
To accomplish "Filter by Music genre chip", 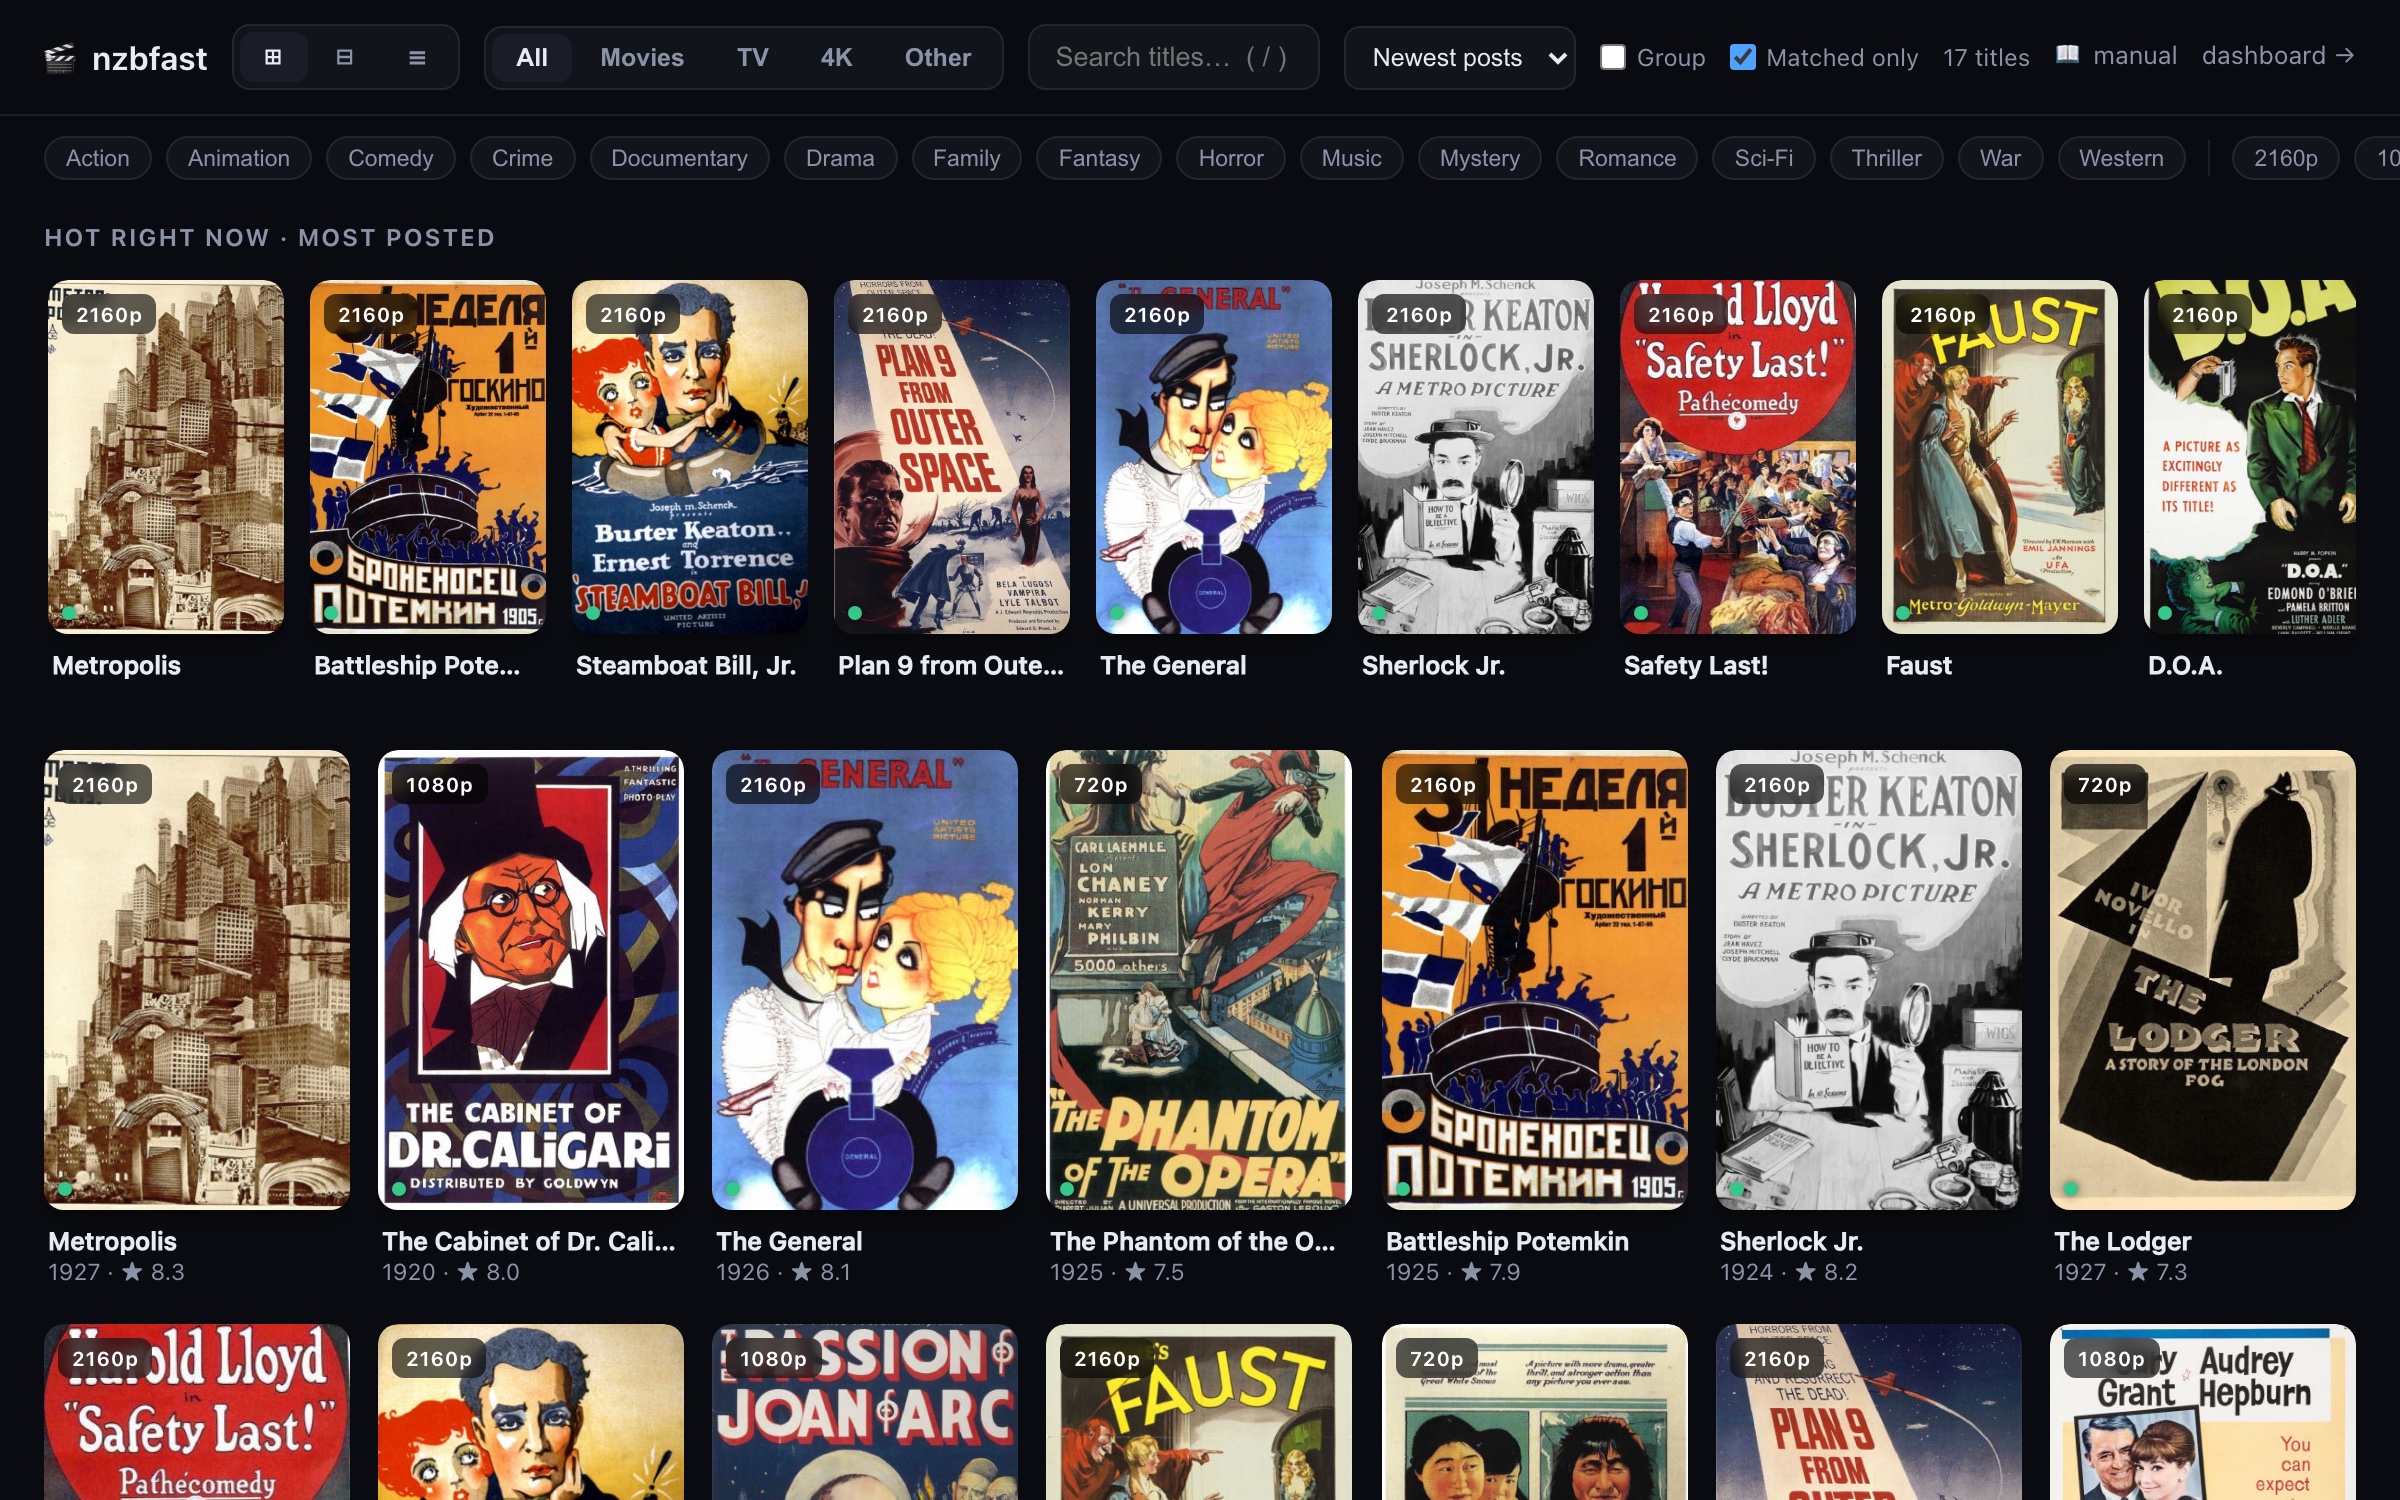I will [1351, 158].
